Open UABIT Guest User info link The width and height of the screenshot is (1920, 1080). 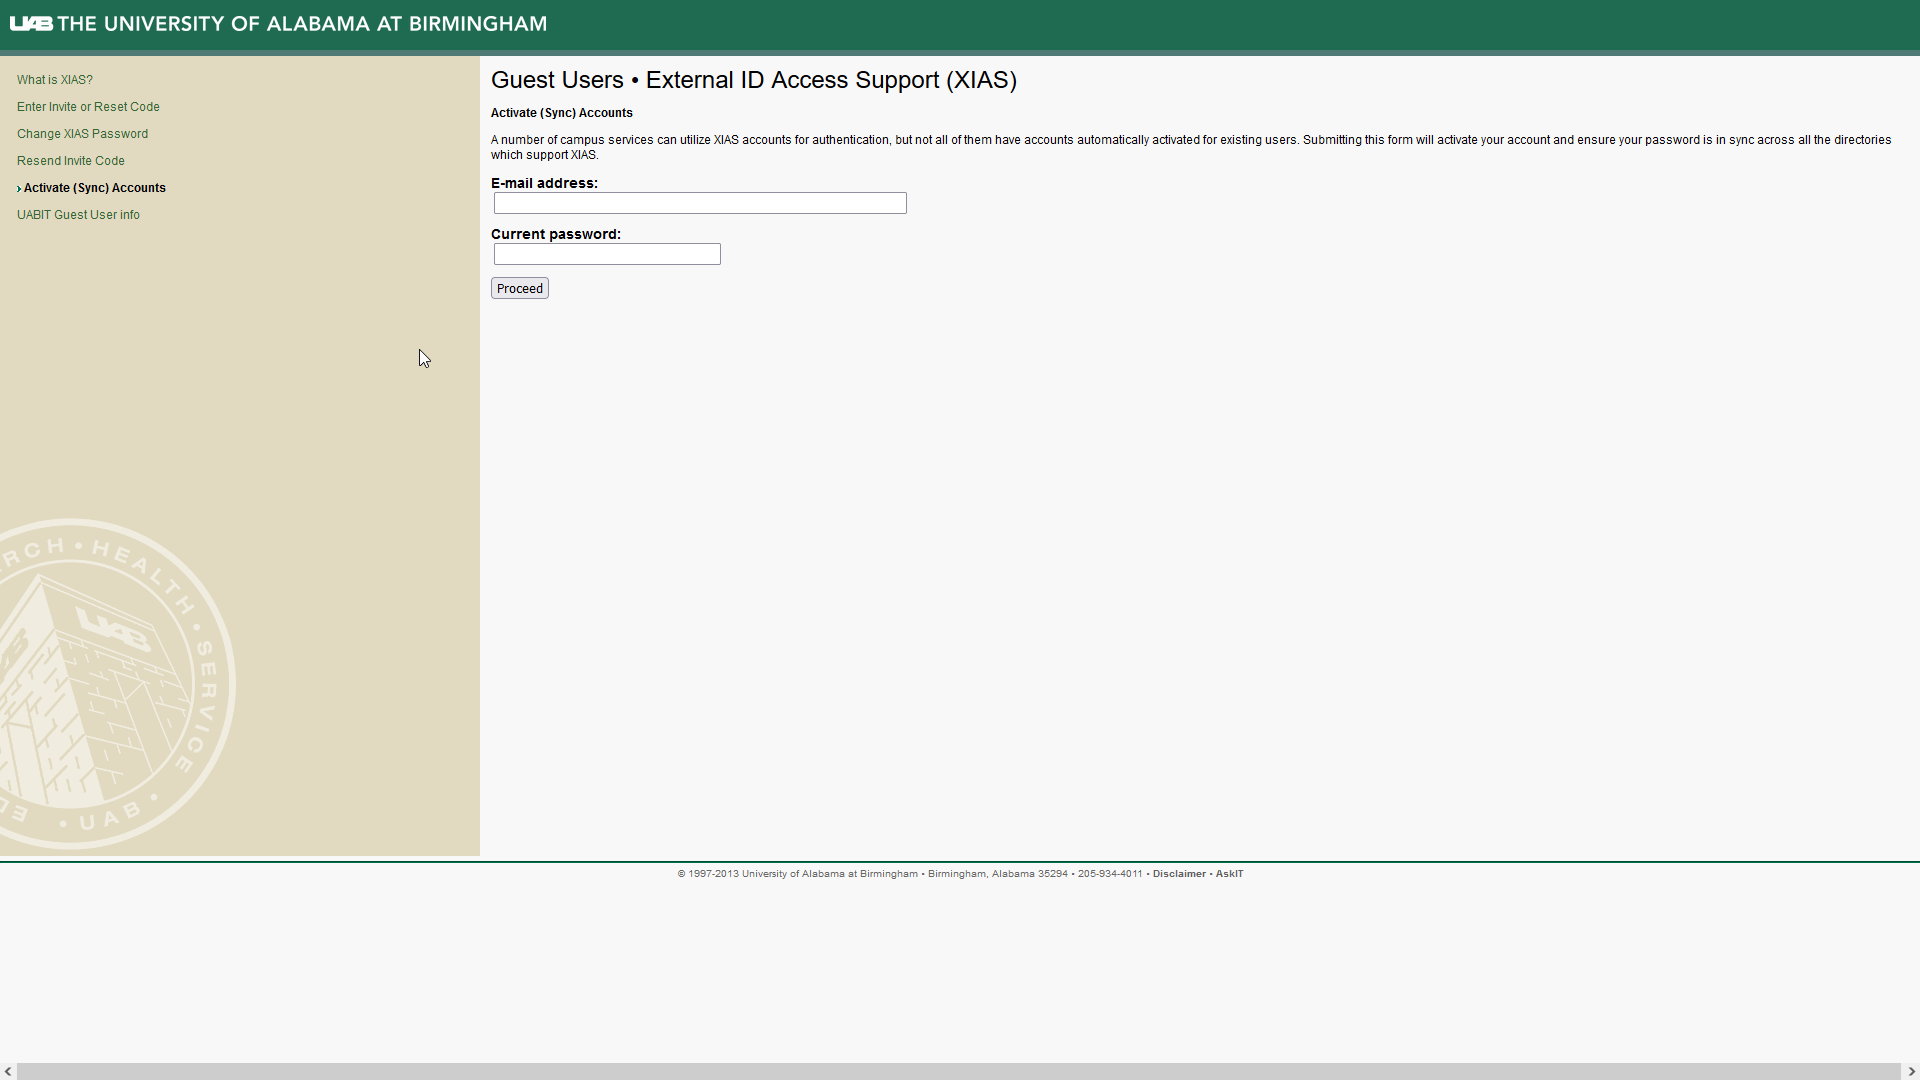click(78, 215)
